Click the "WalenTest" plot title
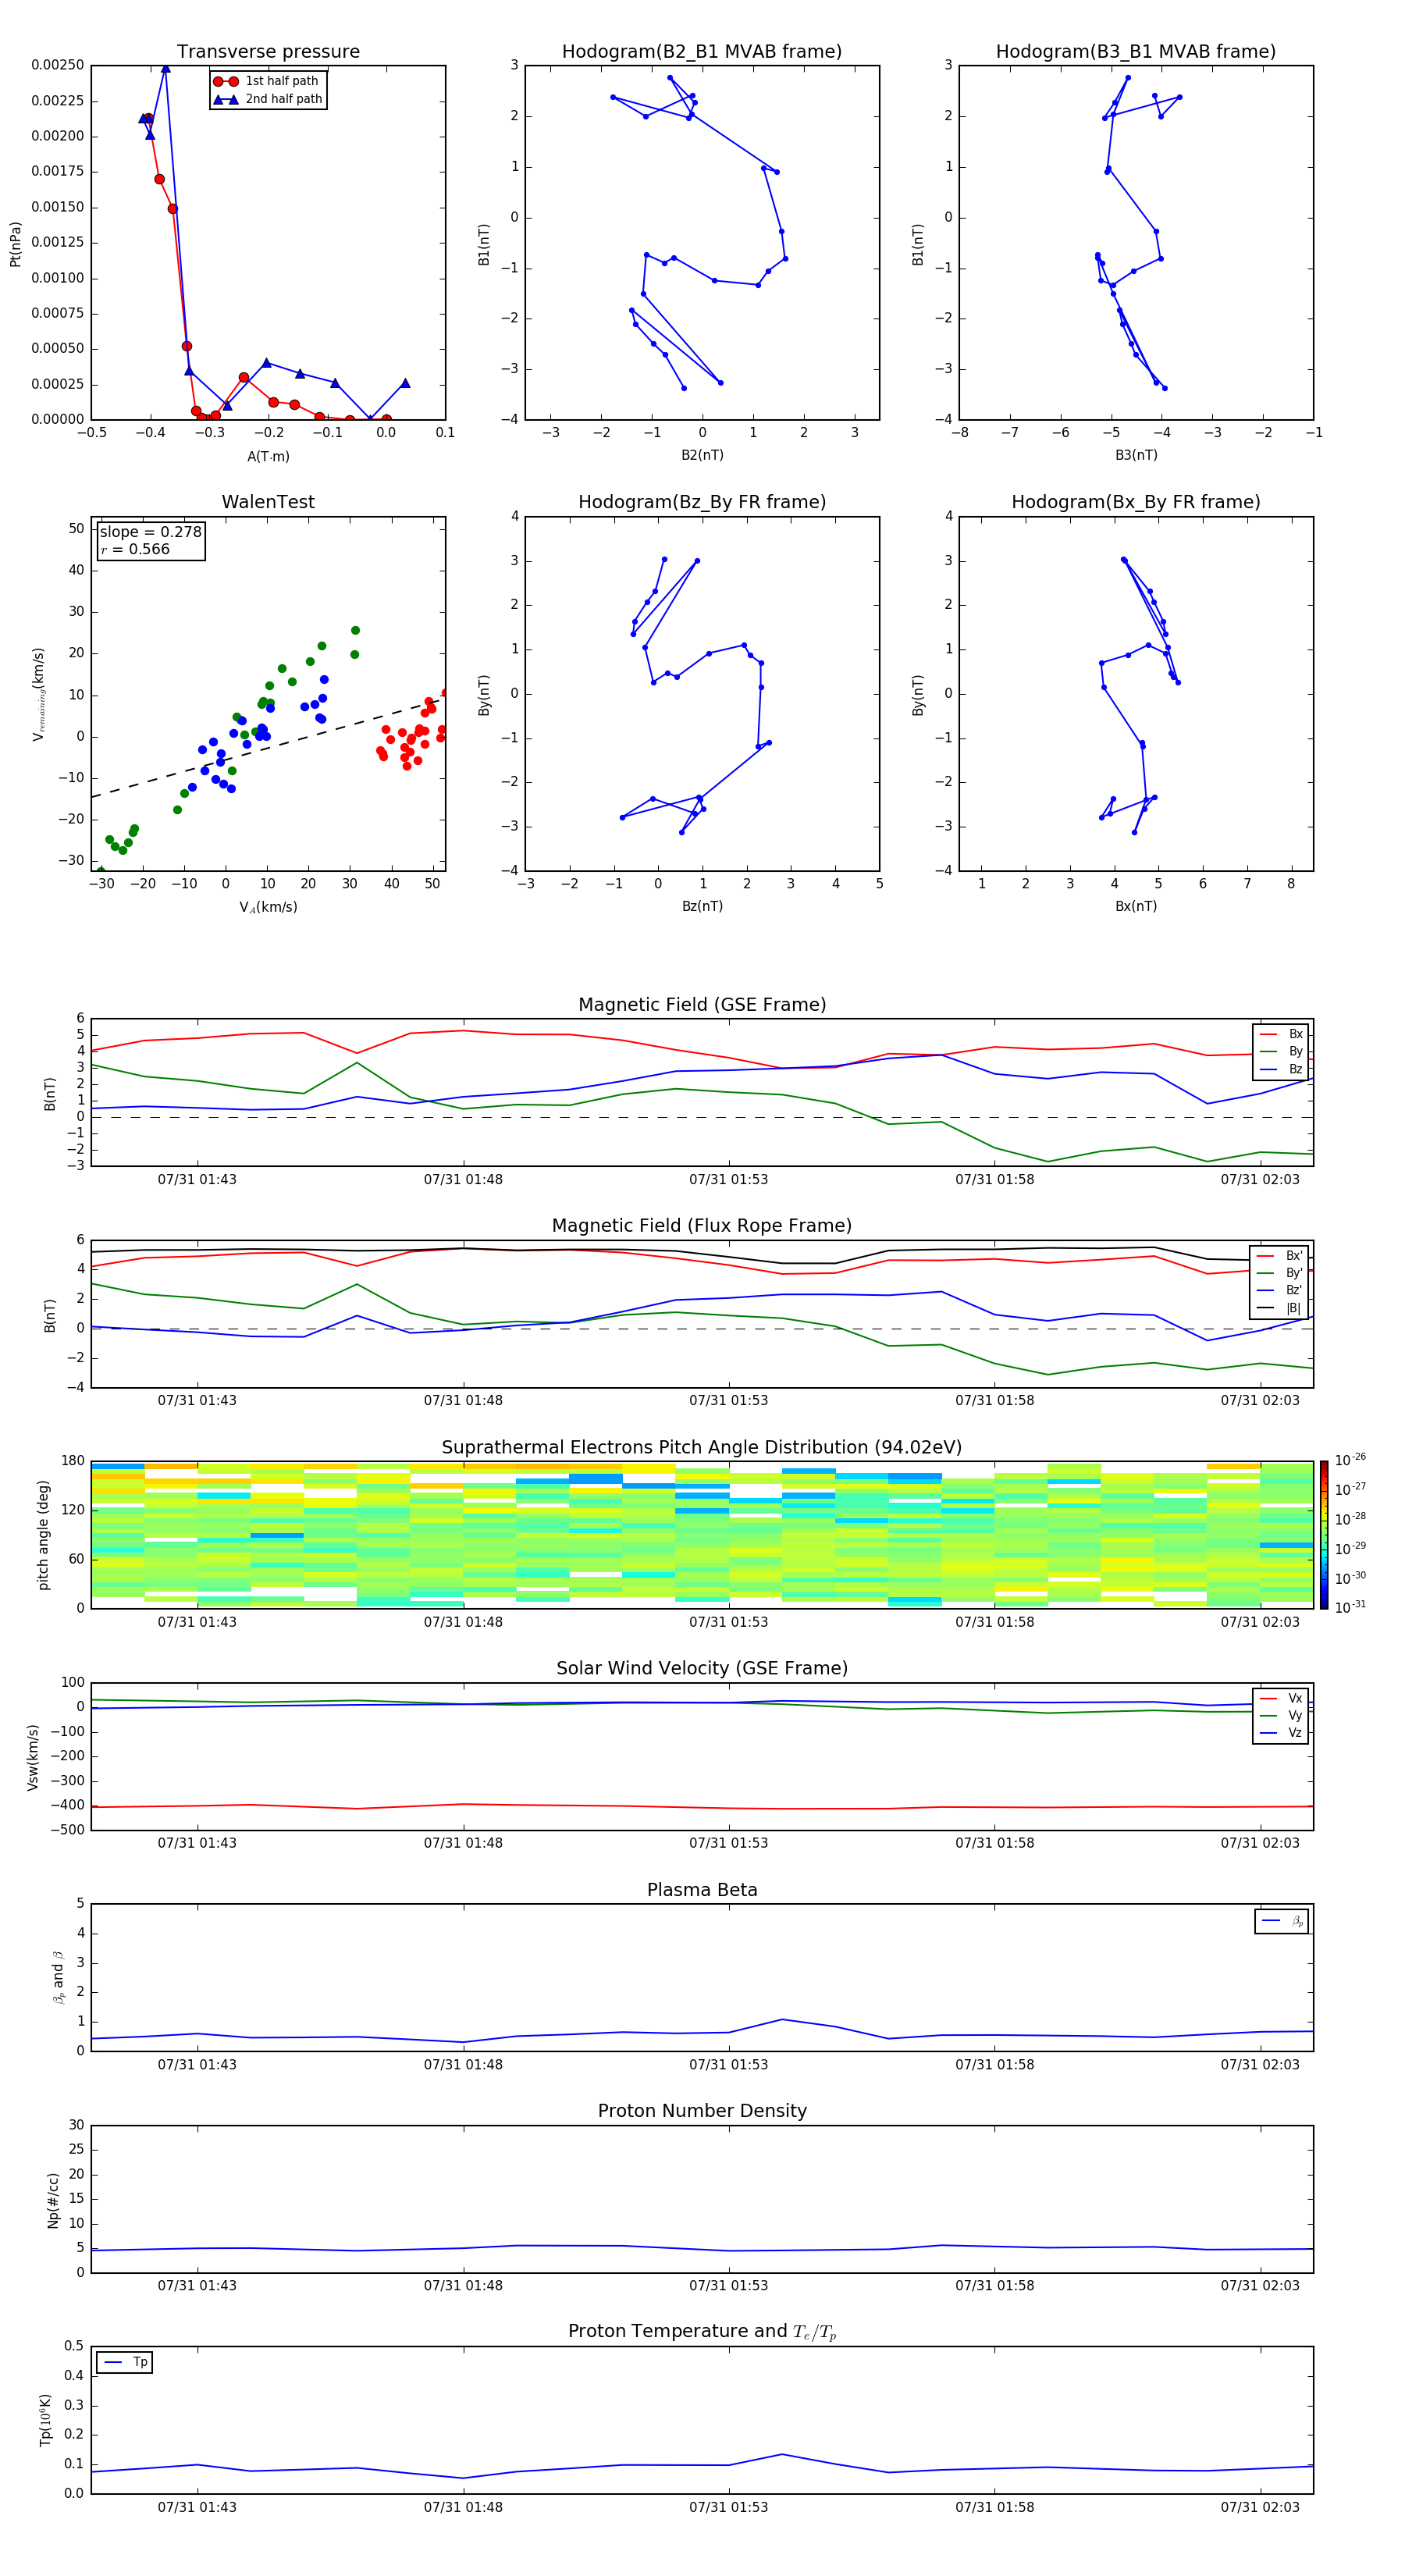The width and height of the screenshot is (1405, 2576). coord(268,502)
